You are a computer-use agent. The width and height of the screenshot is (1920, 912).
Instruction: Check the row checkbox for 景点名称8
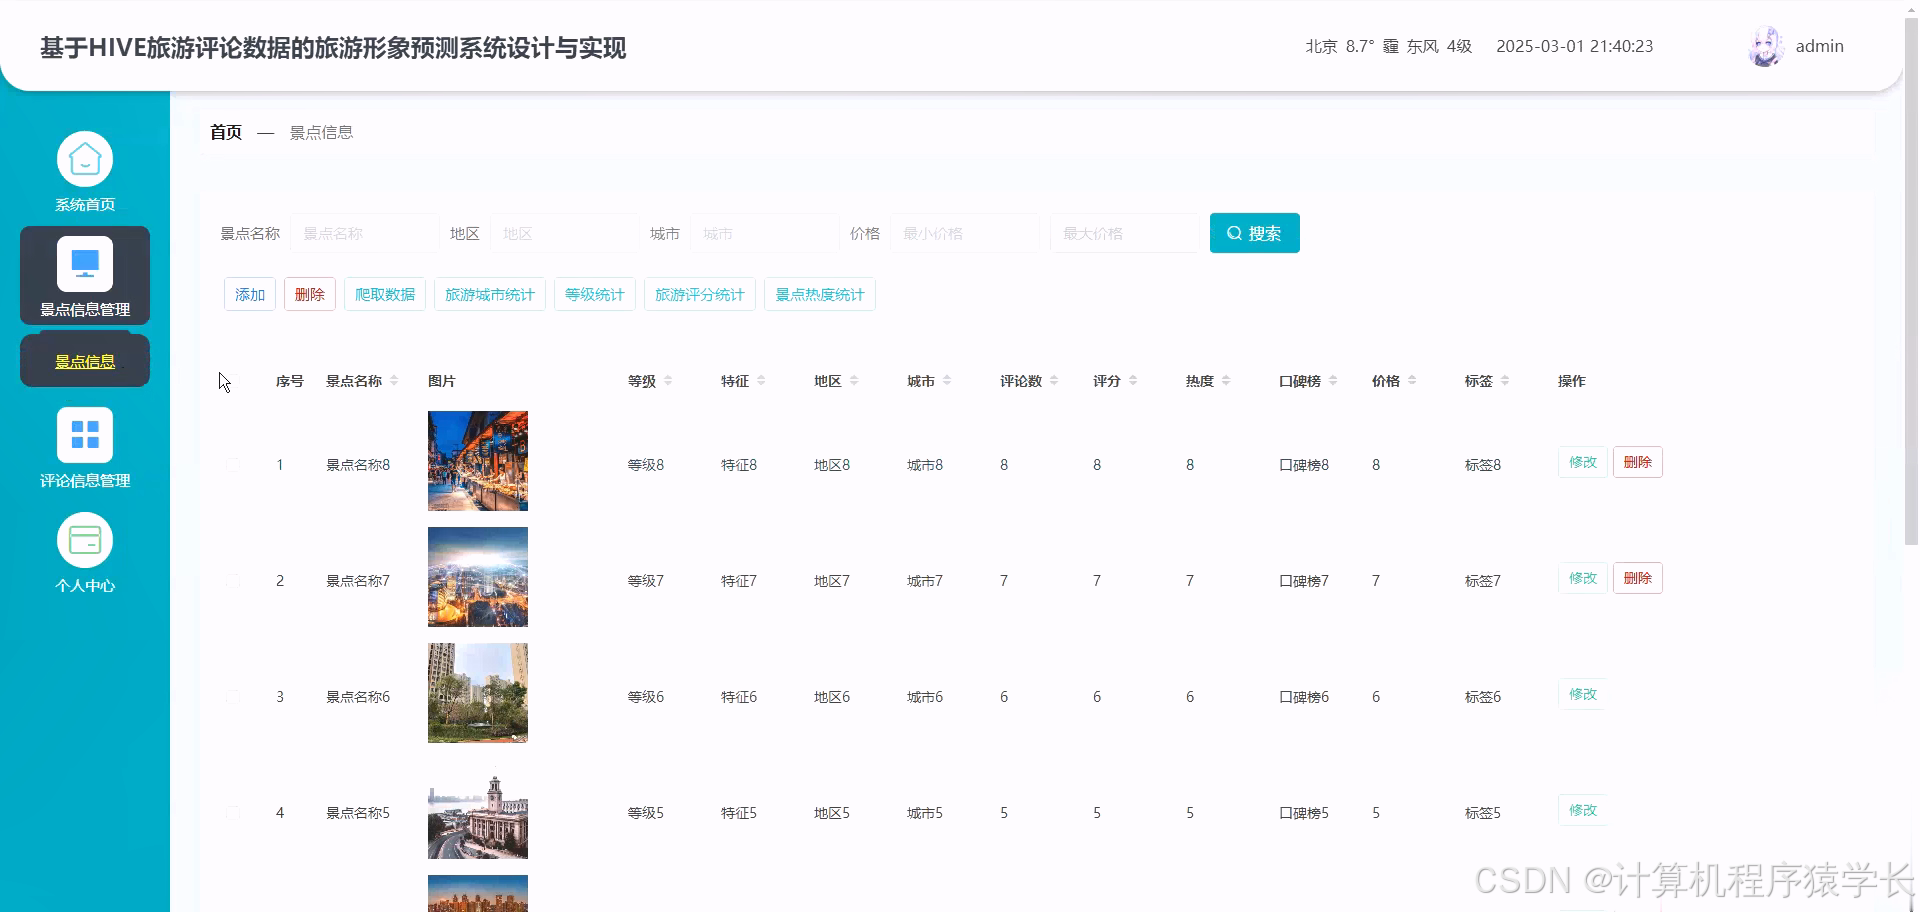(x=233, y=464)
